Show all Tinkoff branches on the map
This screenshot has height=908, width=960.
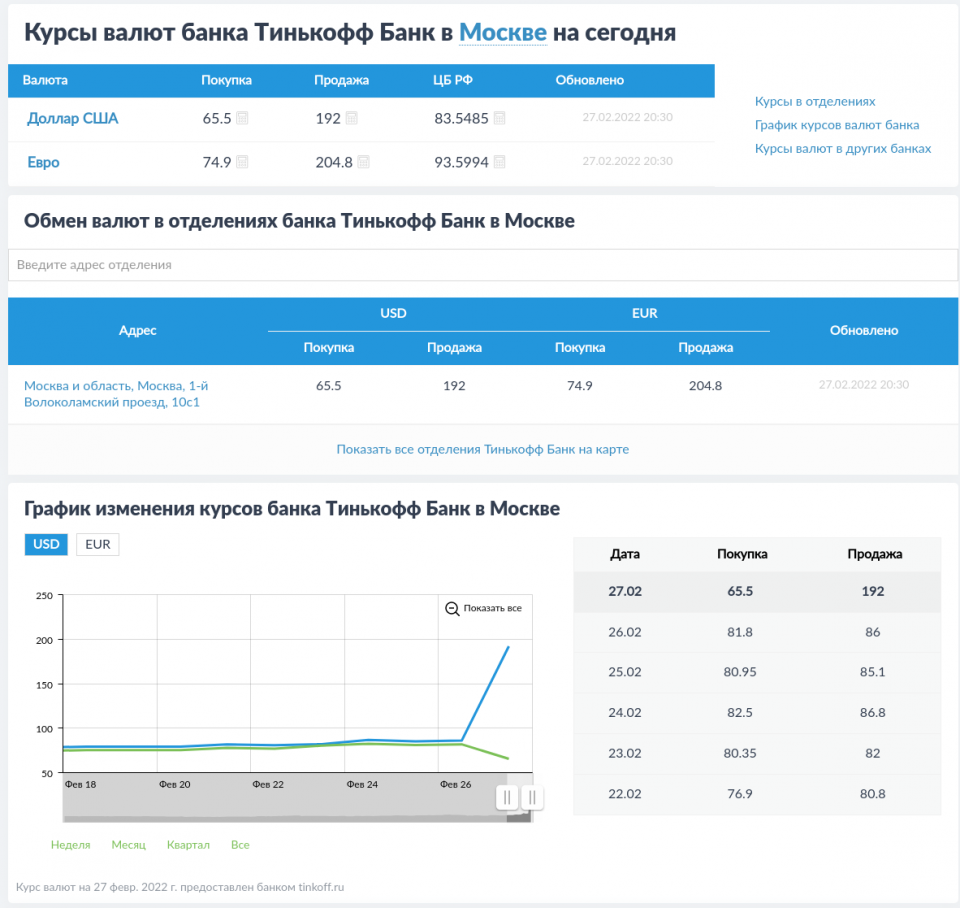pos(482,450)
